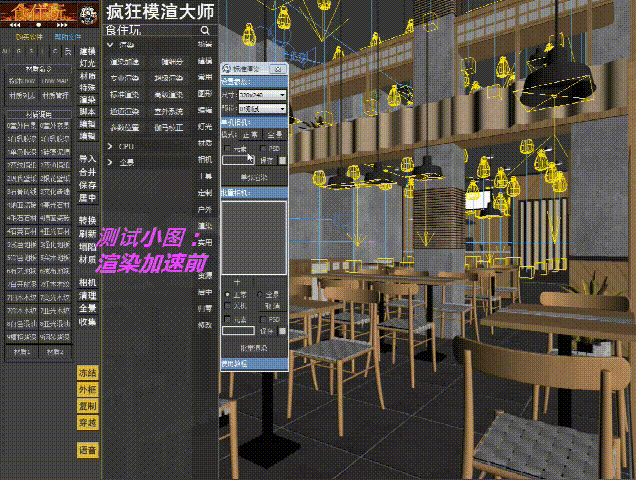
Task: Switch to the 材质2 tab at grid bottom
Action: point(55,352)
